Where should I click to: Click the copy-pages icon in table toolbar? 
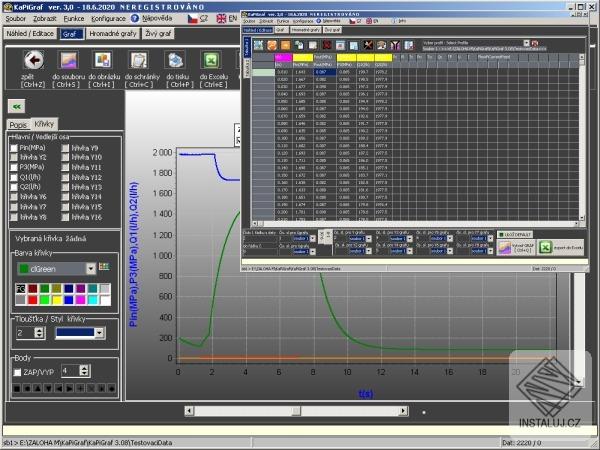tap(299, 45)
